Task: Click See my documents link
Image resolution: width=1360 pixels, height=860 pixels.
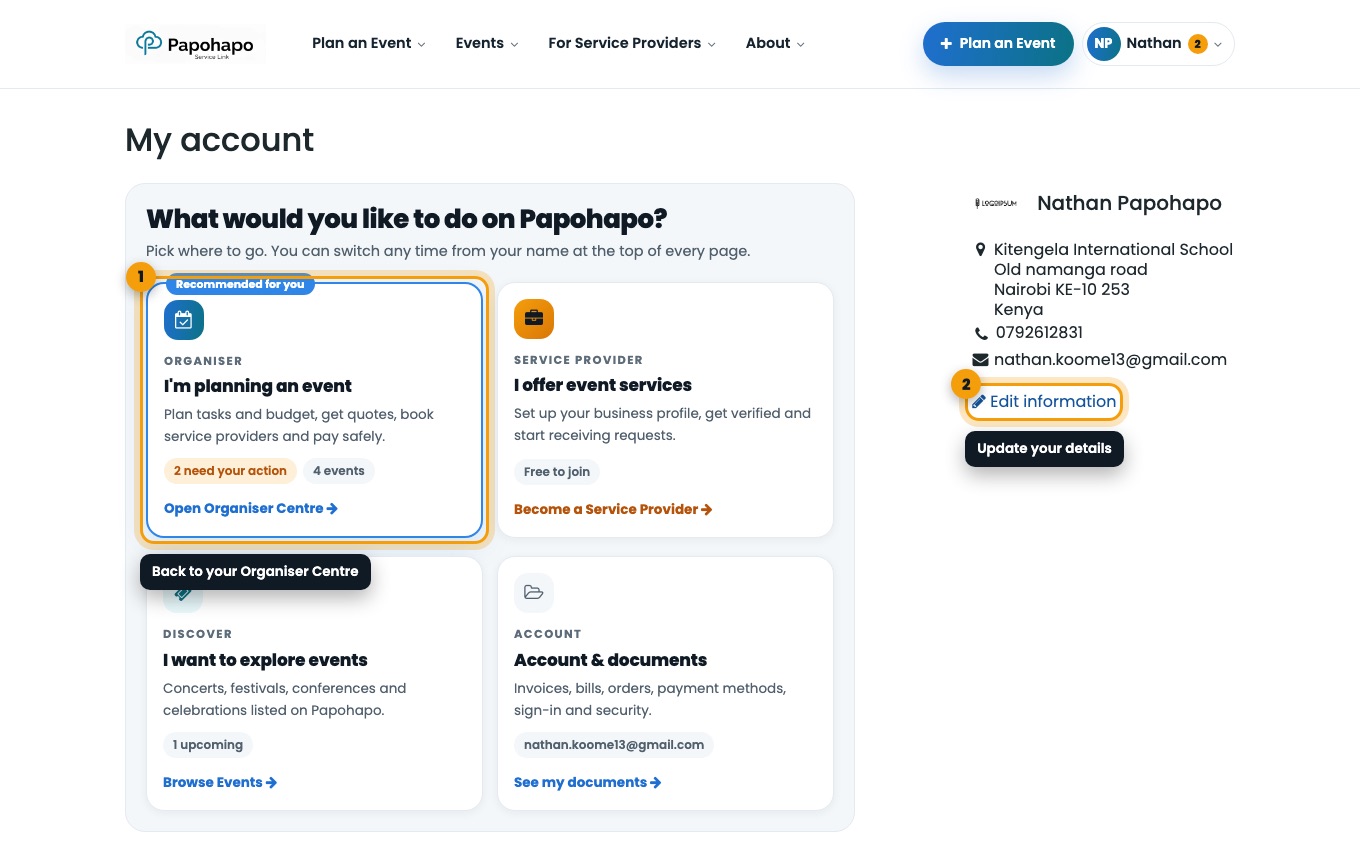Action: click(x=588, y=782)
